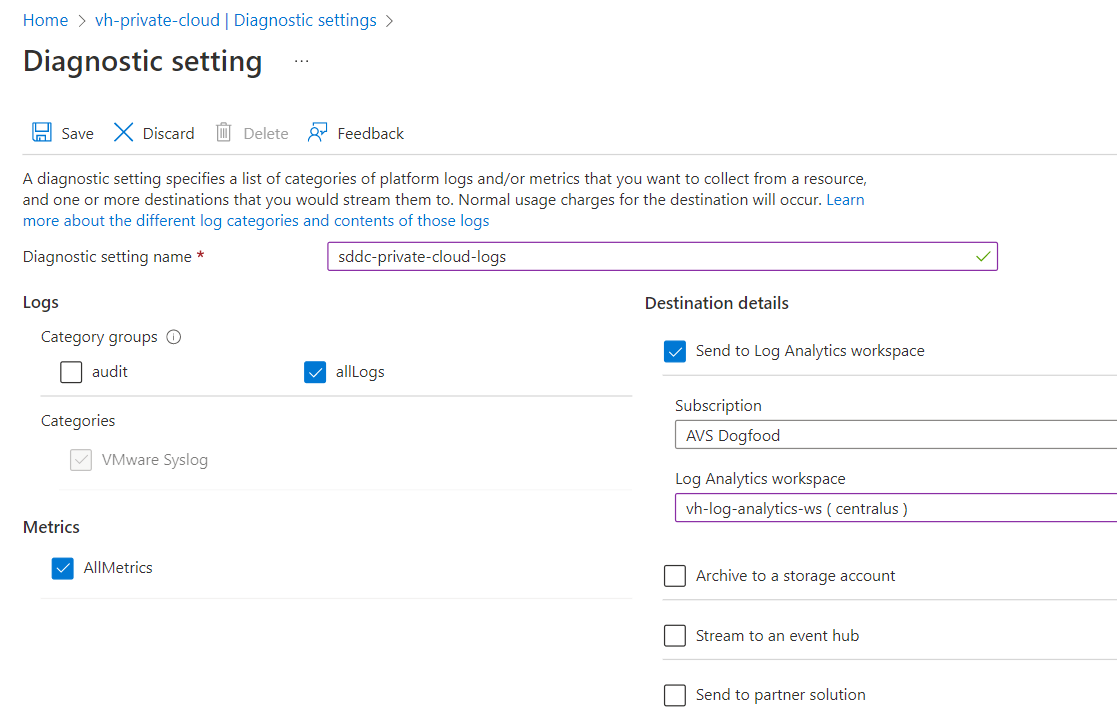Screen dimensions: 1117x710
Task: Click breadcrumb chevron after Diagnostic settings
Action: point(389,21)
